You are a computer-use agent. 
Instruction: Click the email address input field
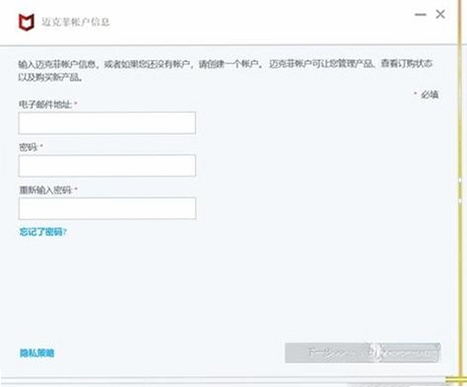pos(107,123)
